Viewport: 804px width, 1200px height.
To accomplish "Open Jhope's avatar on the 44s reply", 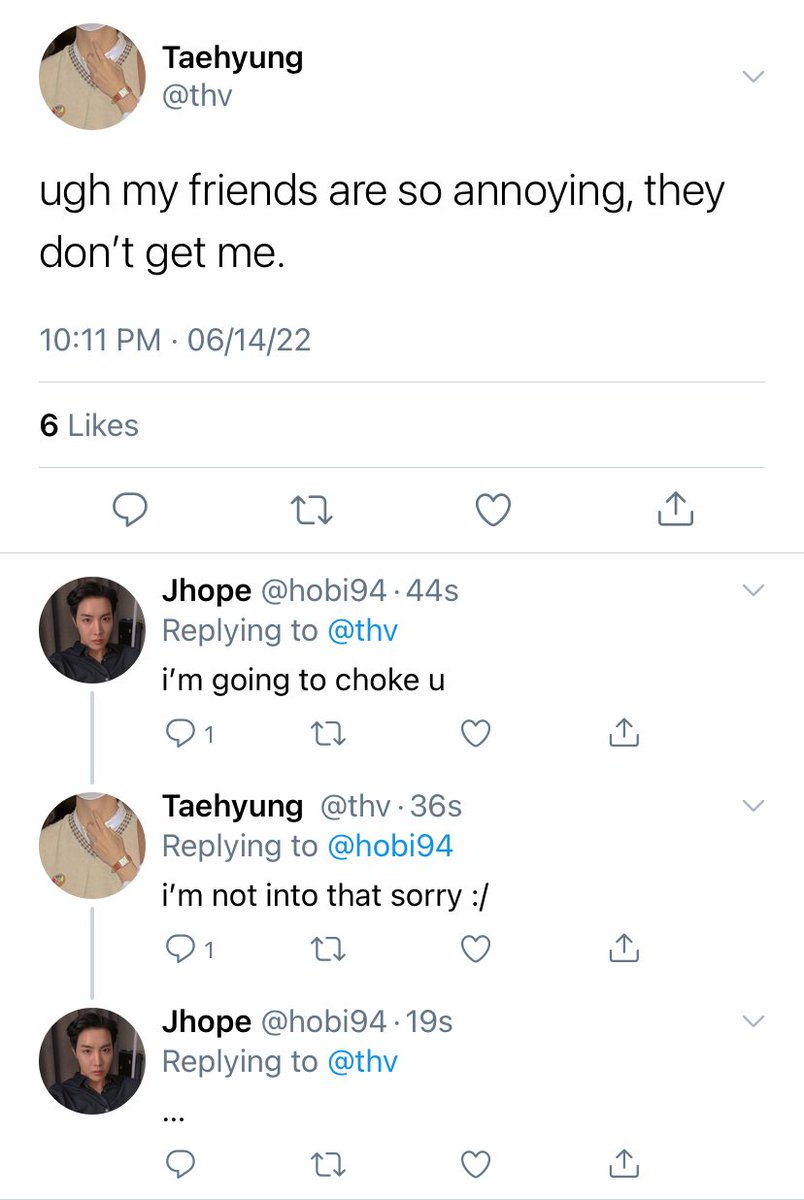I will [92, 630].
